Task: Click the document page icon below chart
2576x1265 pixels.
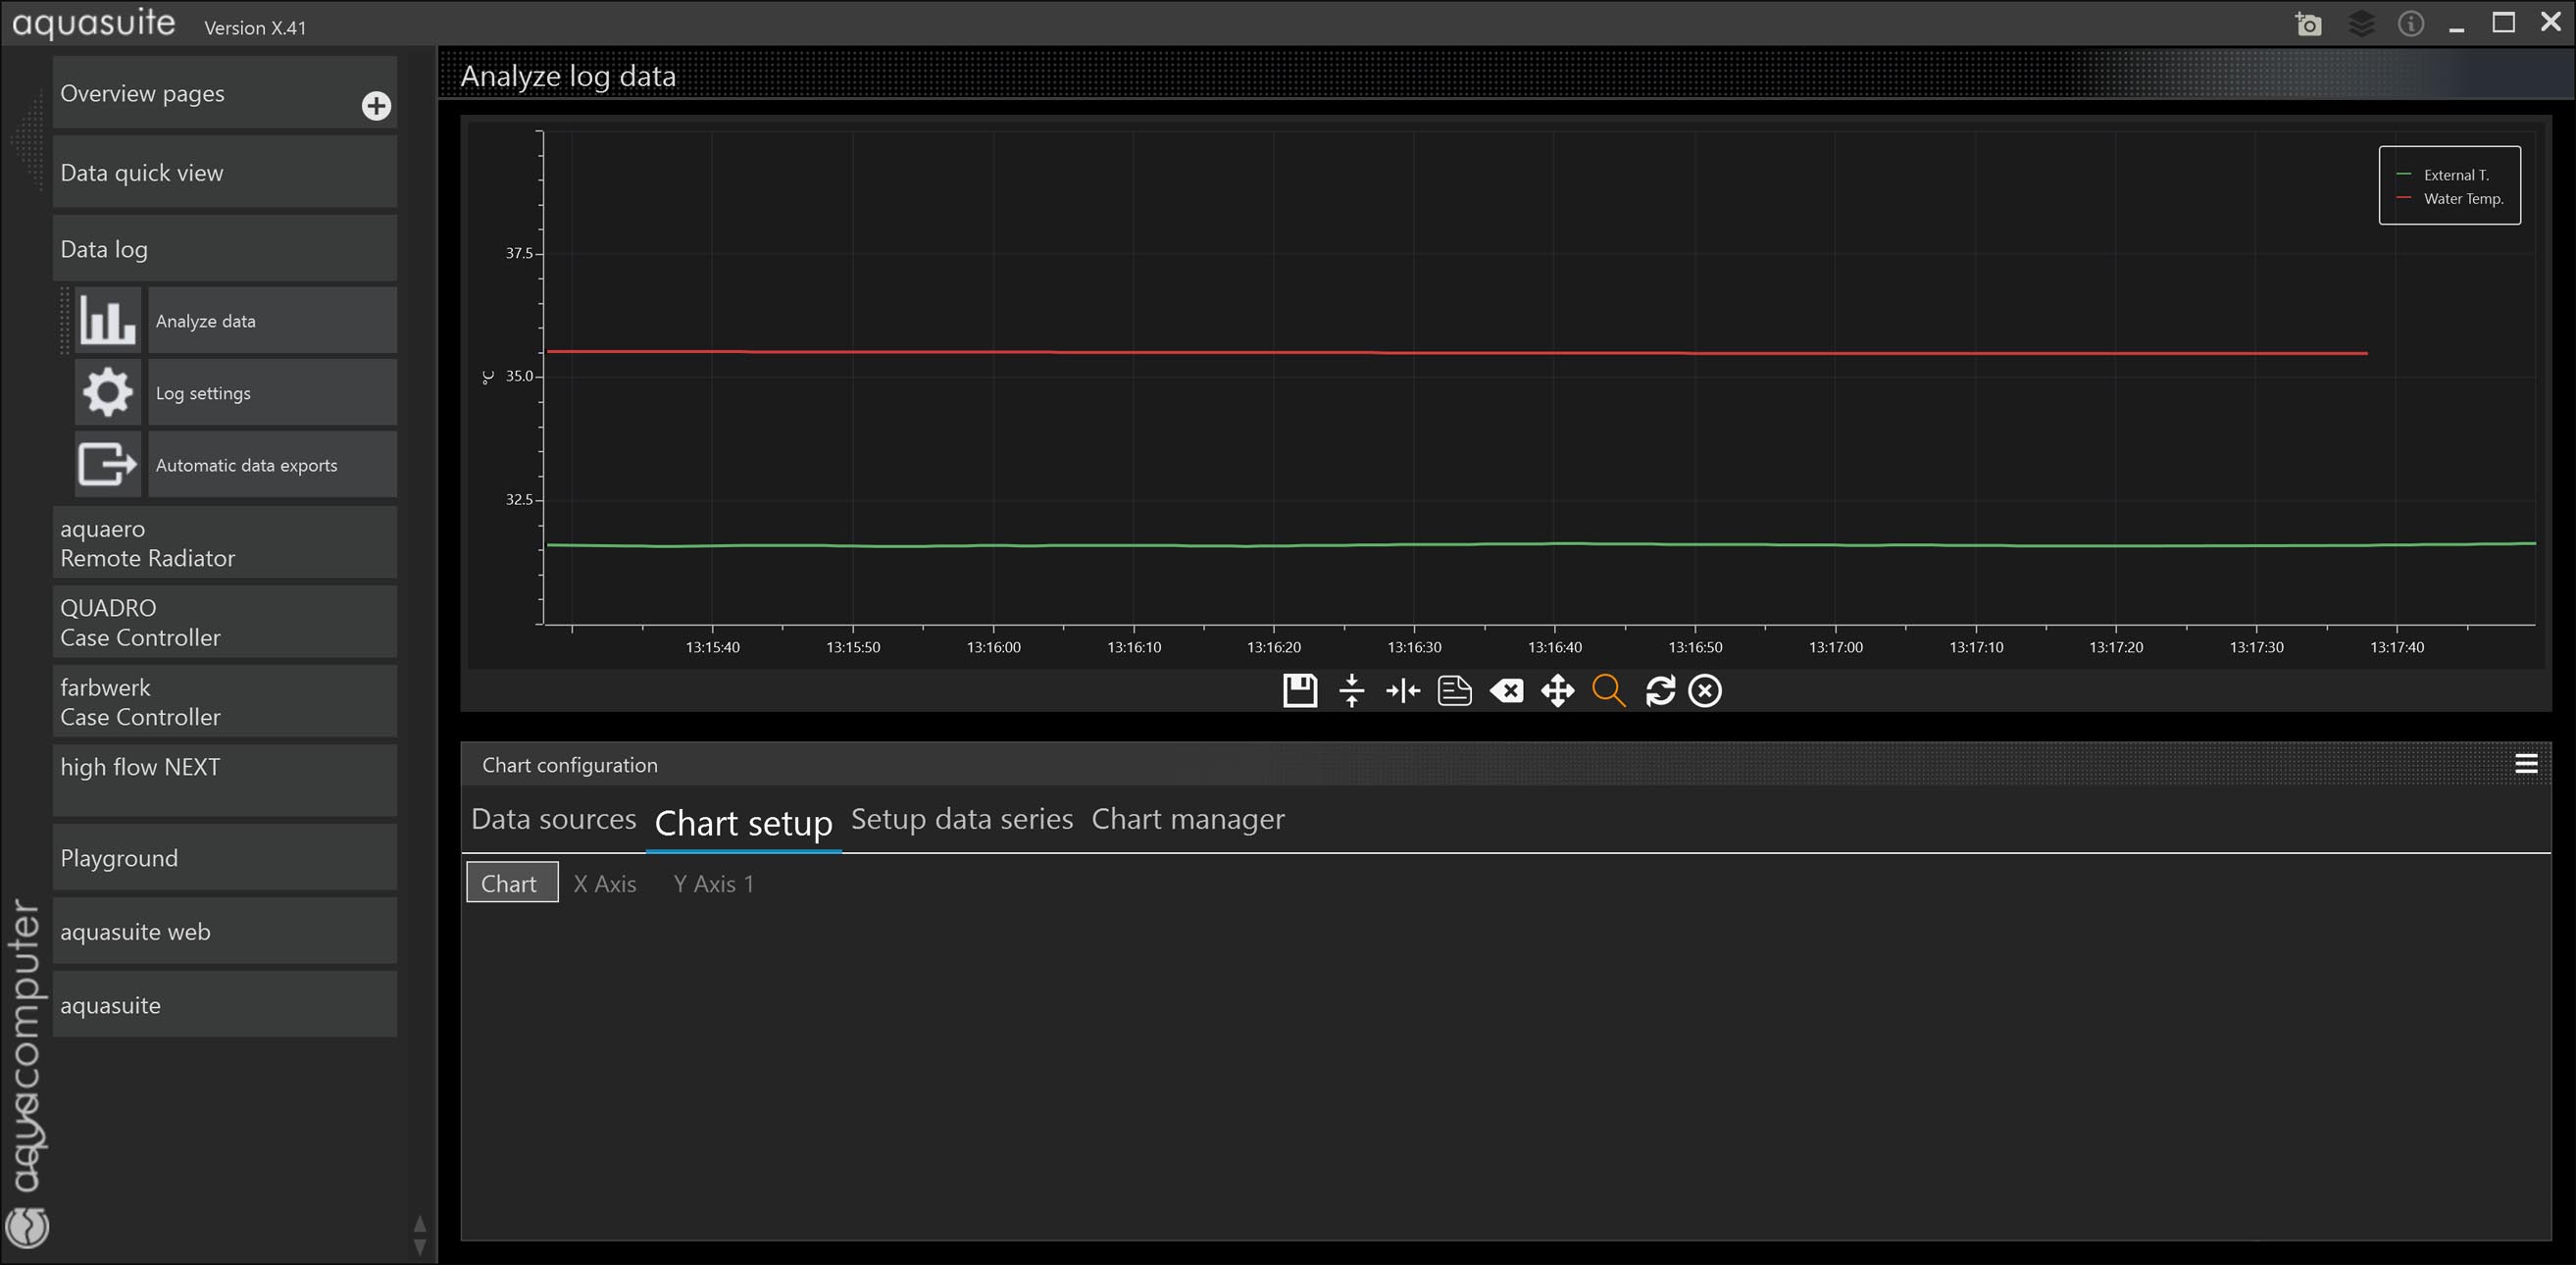Action: pyautogui.click(x=1455, y=690)
